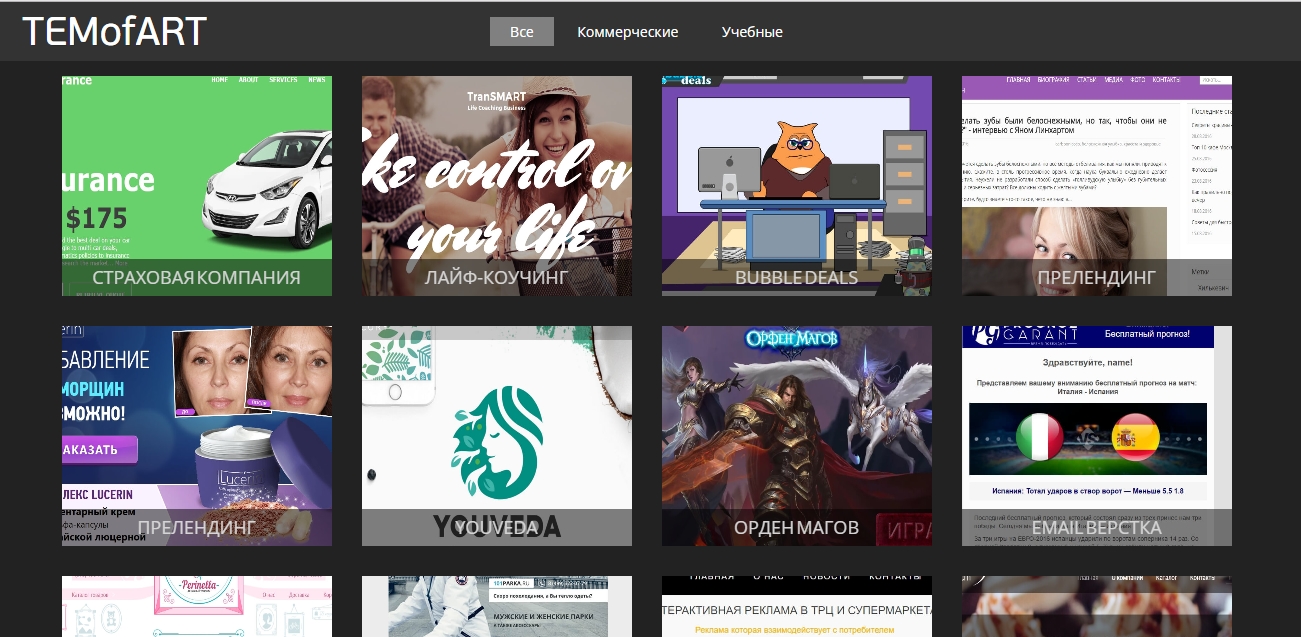
Task: Open the интерактивная реклама thumbnail
Action: click(x=797, y=606)
